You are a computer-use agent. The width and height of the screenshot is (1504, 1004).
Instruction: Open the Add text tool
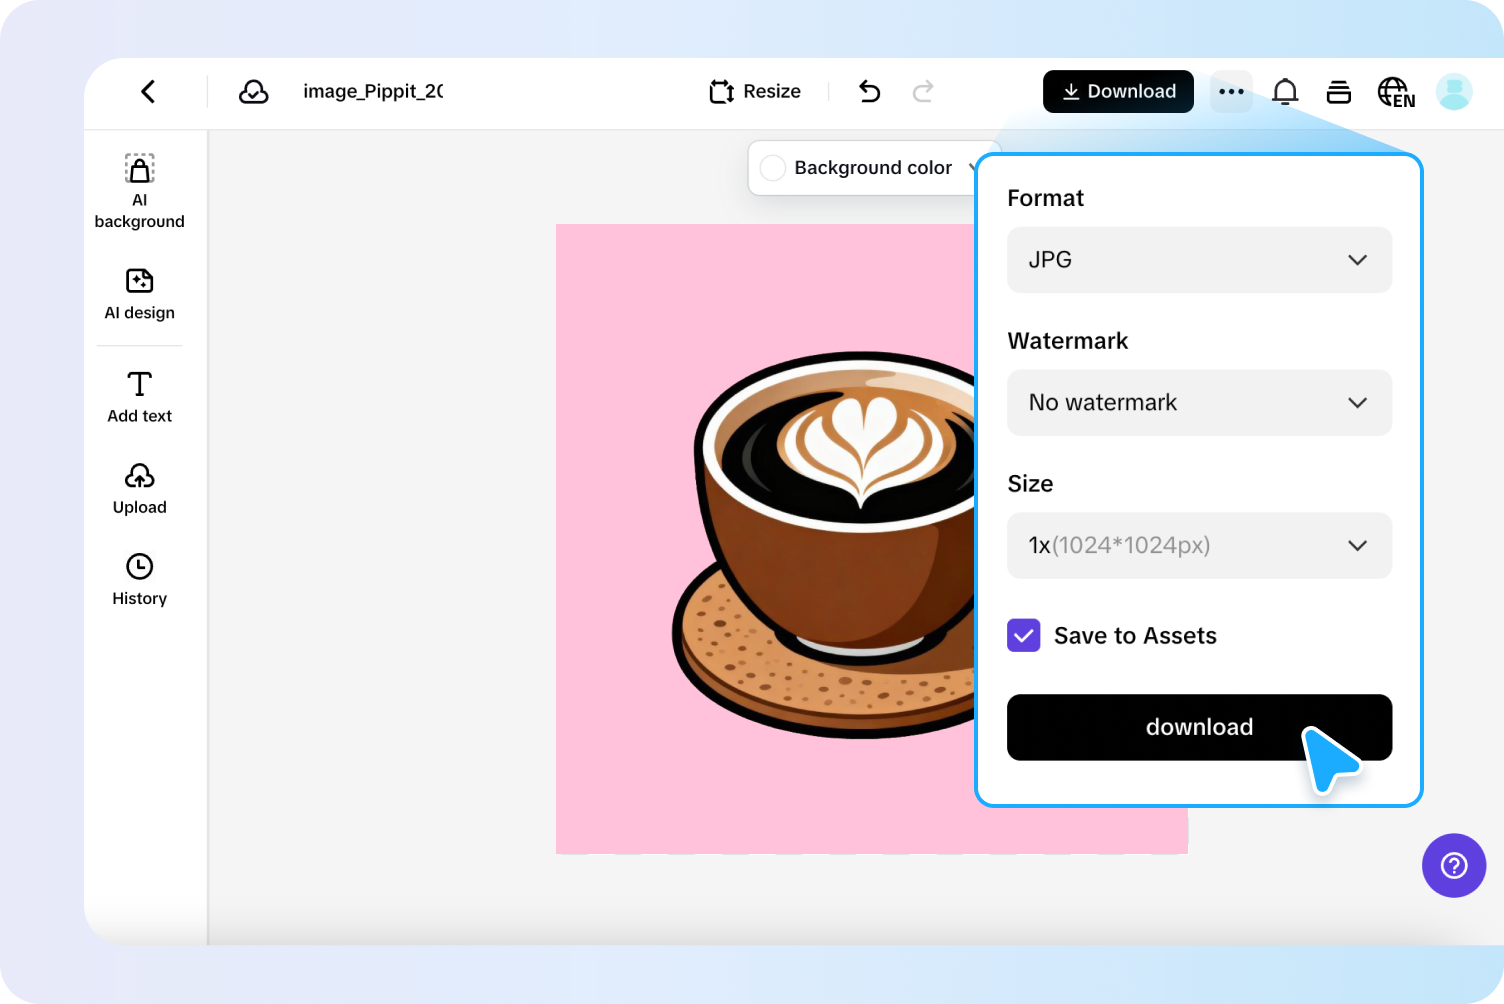139,396
